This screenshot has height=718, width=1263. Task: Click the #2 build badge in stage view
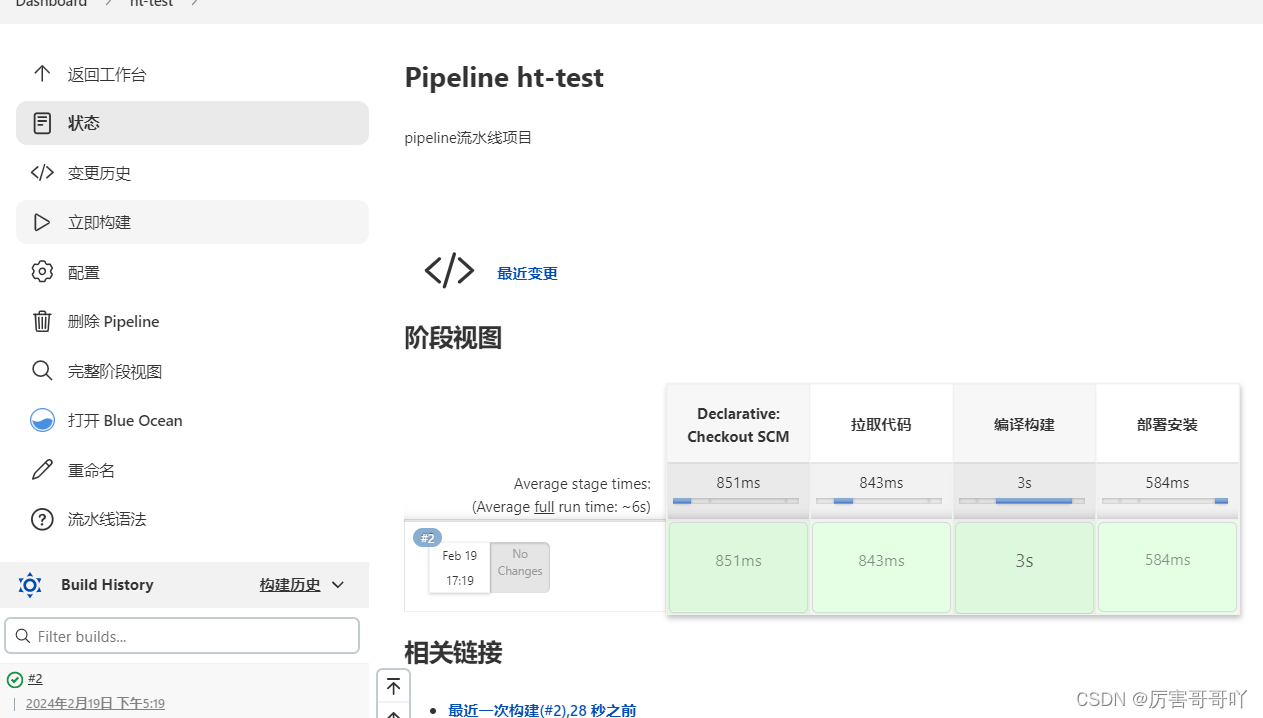(427, 538)
